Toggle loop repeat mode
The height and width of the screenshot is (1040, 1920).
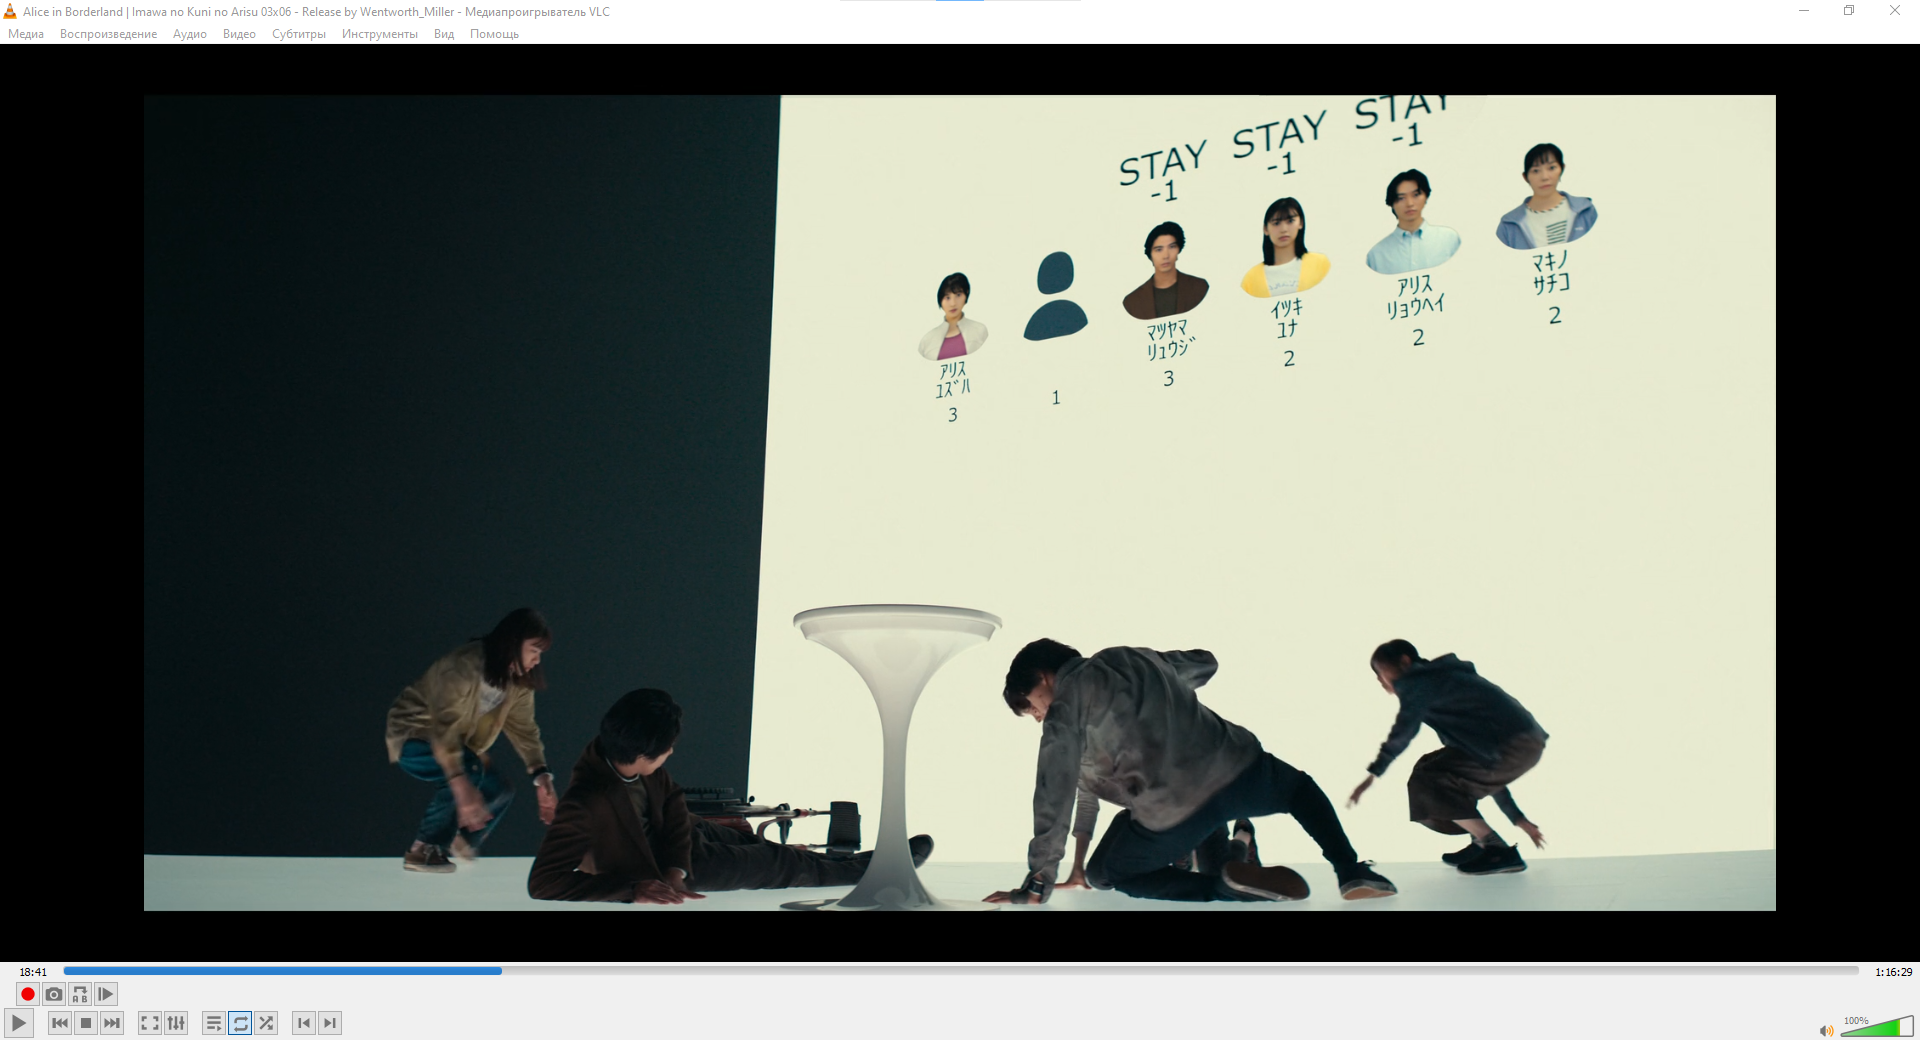(240, 1023)
